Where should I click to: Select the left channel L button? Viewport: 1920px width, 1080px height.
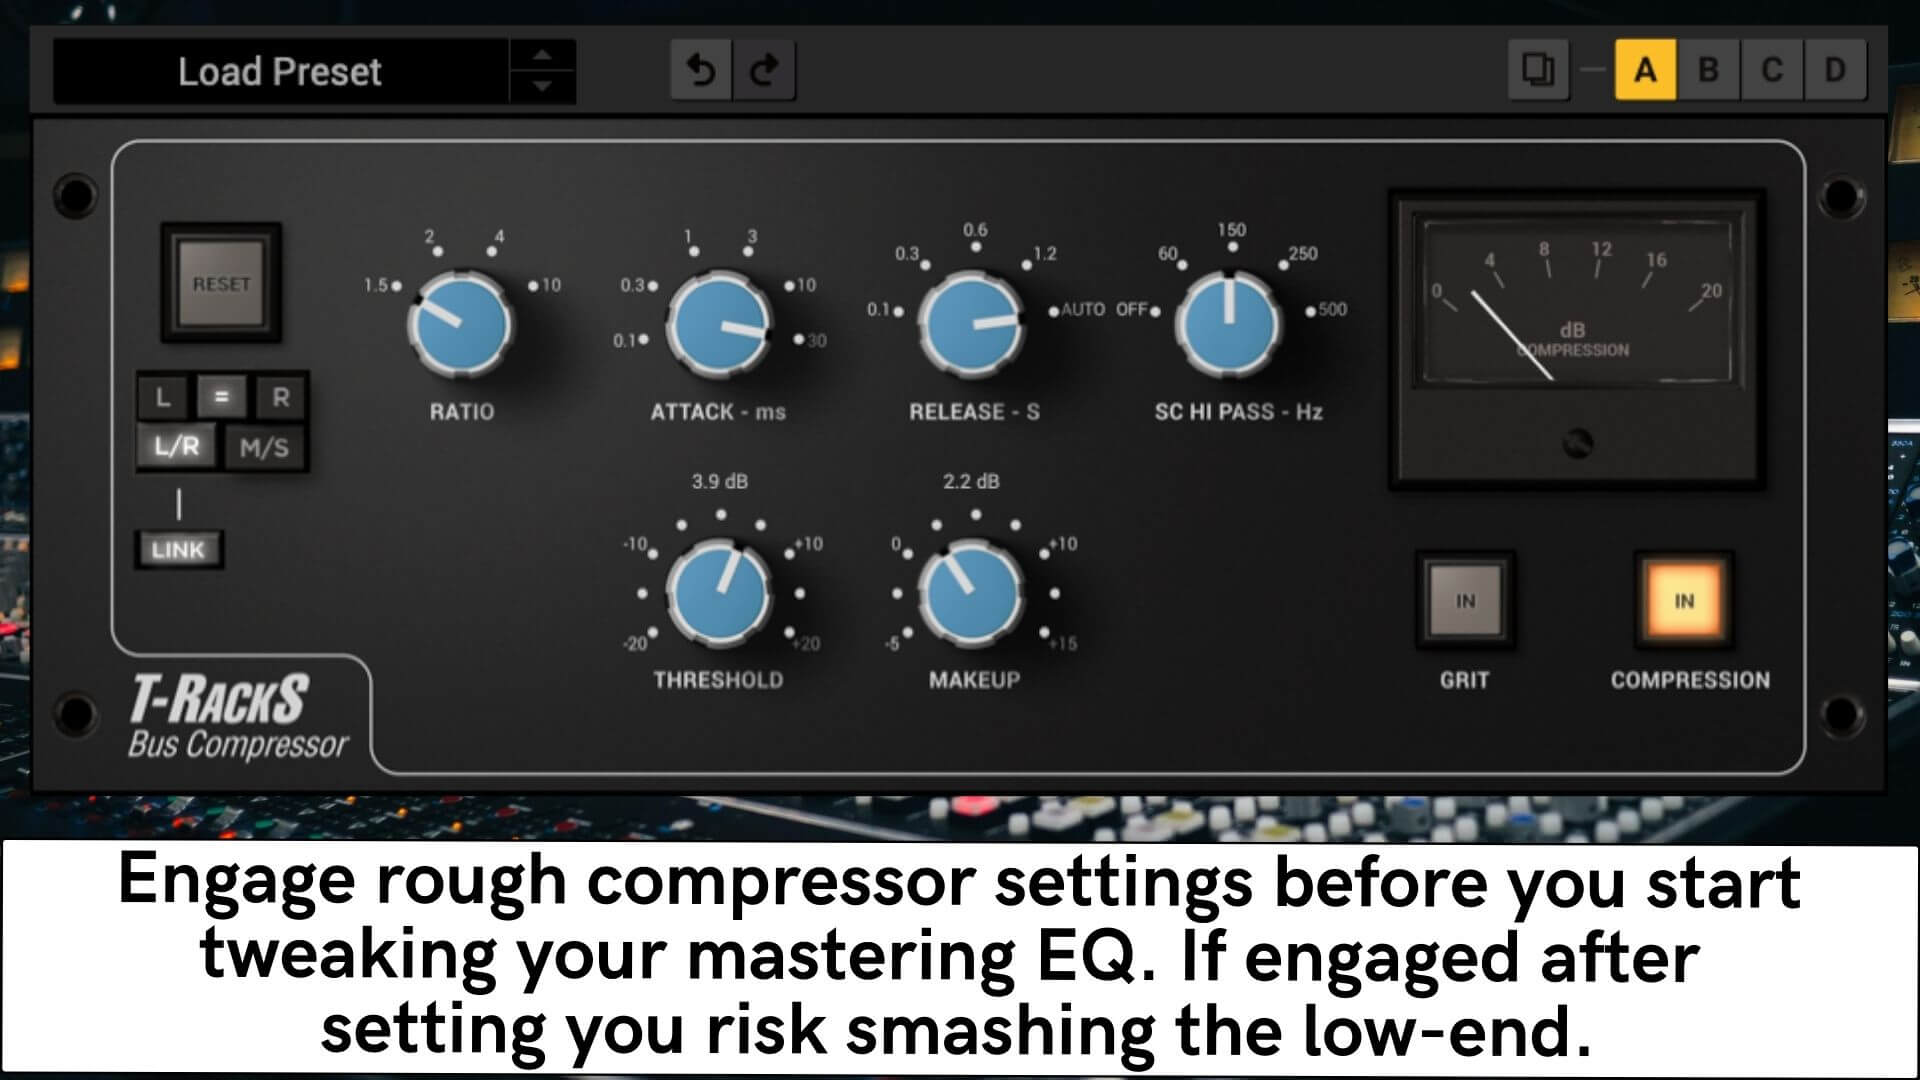(164, 397)
